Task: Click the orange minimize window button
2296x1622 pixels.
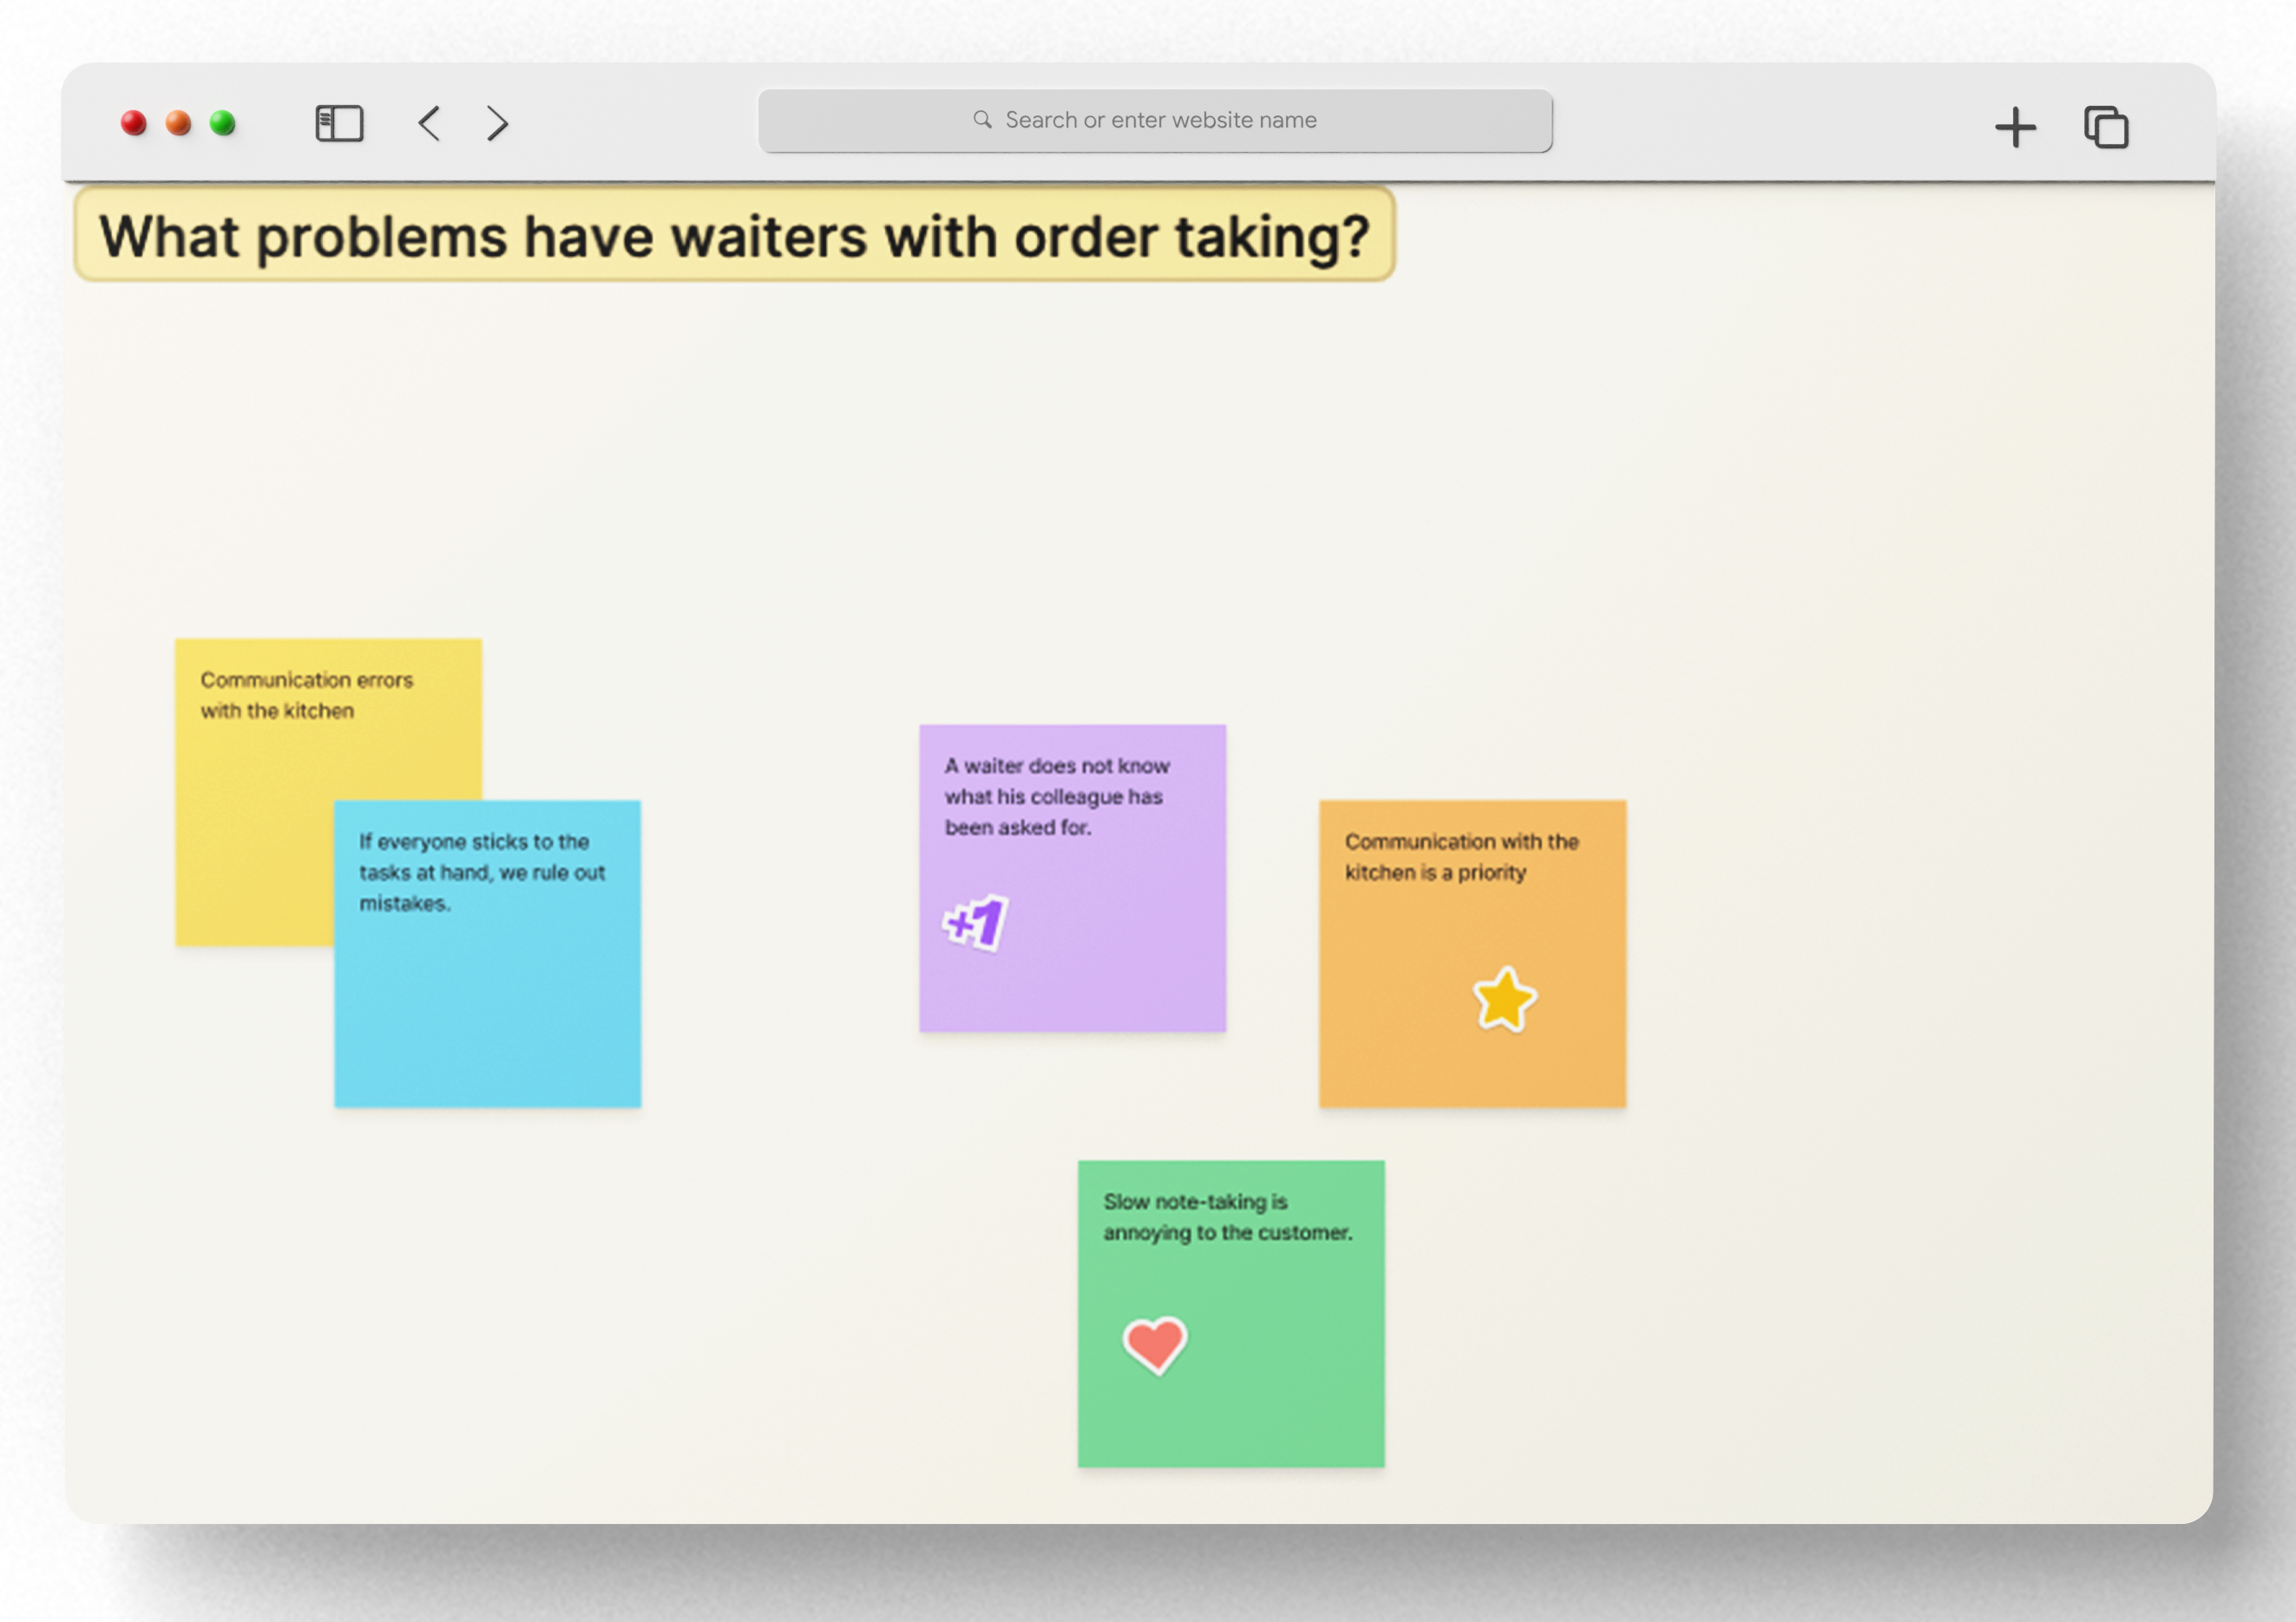Action: coord(178,123)
